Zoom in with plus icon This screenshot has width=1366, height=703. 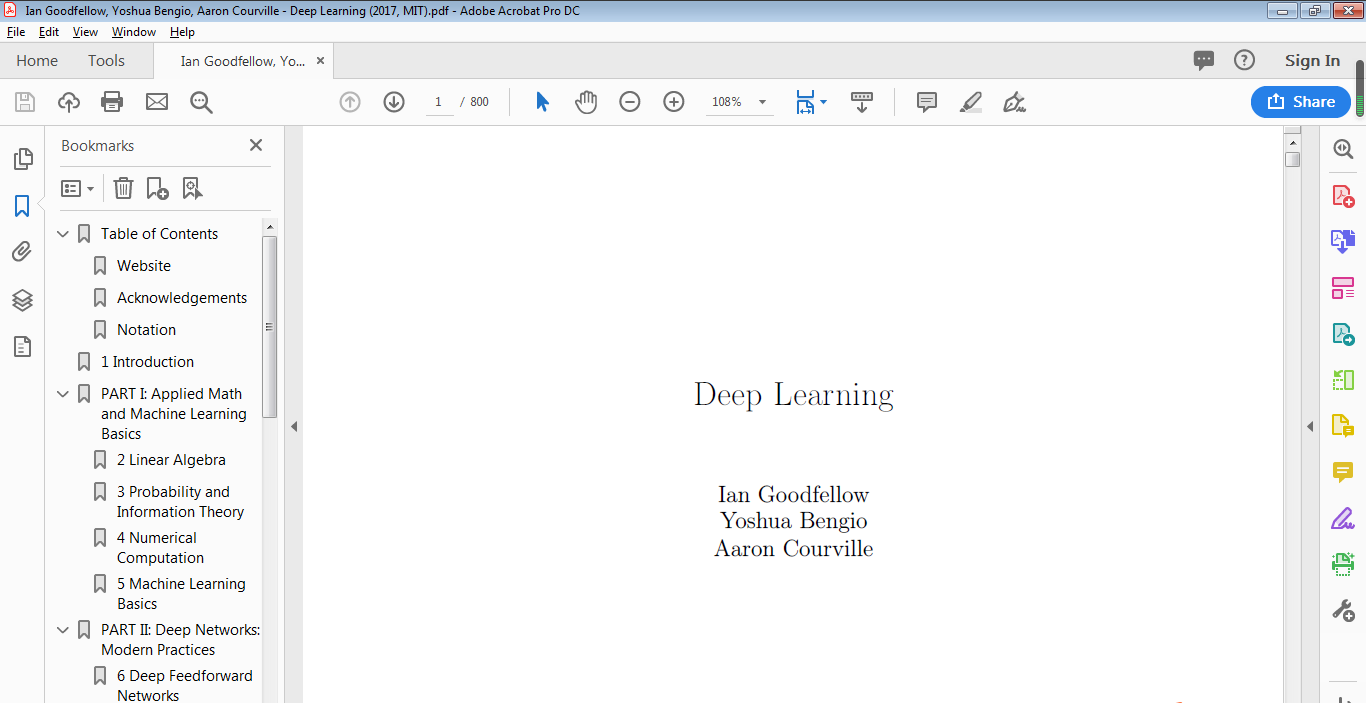[674, 102]
